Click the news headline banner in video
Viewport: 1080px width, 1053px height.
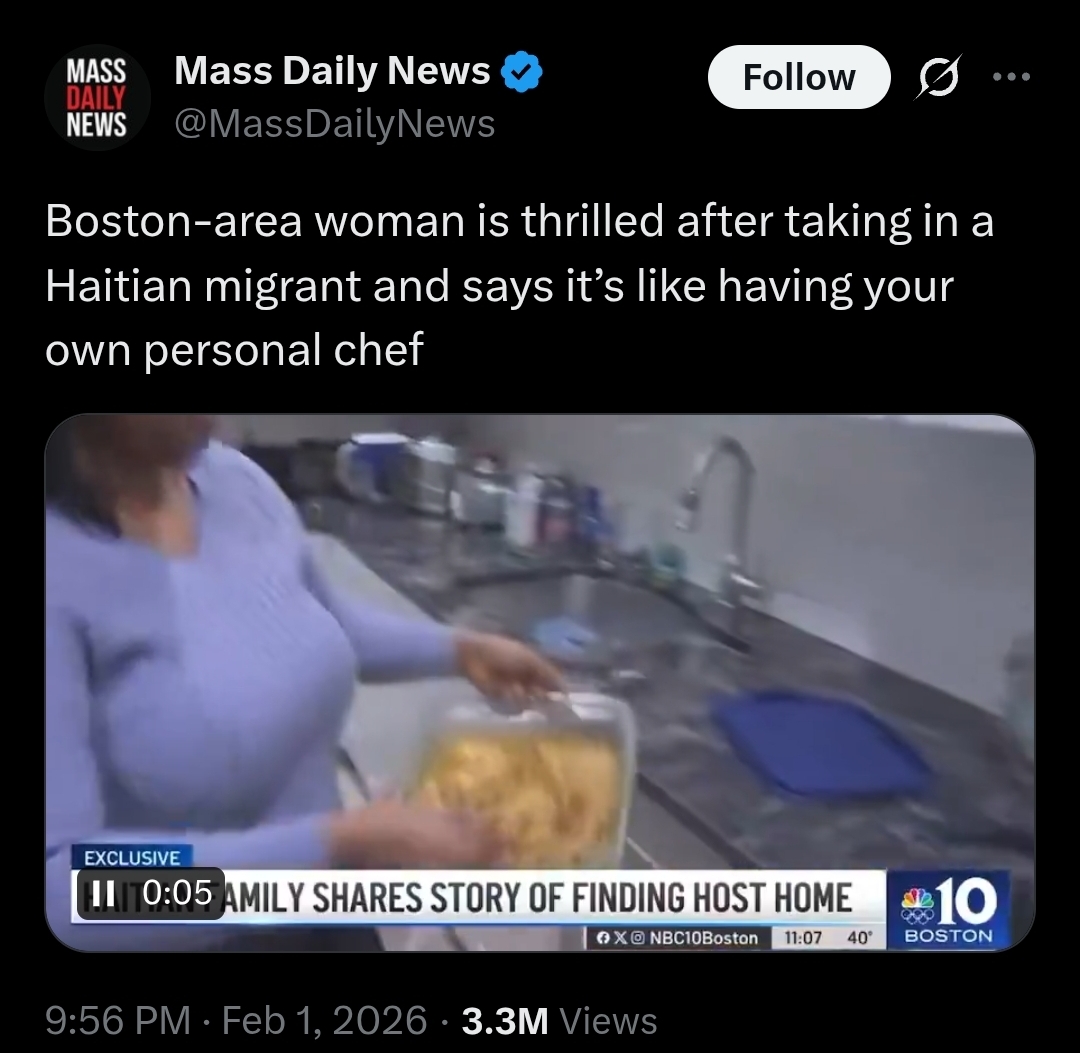[478, 897]
